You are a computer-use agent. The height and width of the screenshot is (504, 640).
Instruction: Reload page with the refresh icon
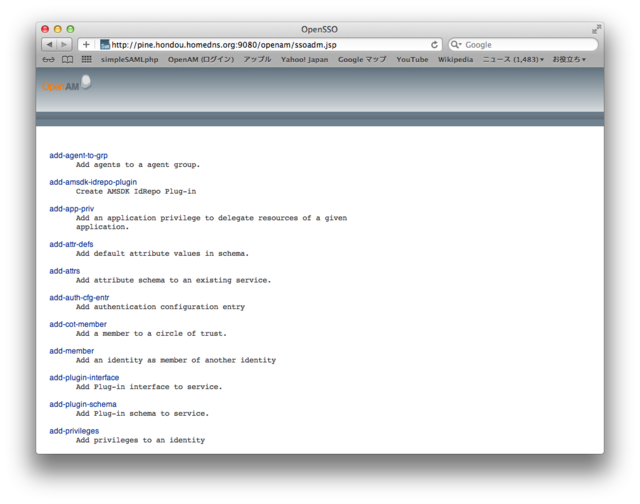[435, 45]
